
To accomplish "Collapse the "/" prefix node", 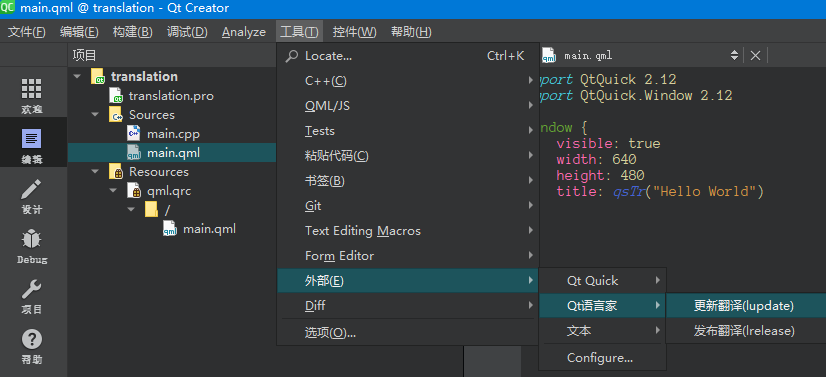I will click(x=131, y=210).
